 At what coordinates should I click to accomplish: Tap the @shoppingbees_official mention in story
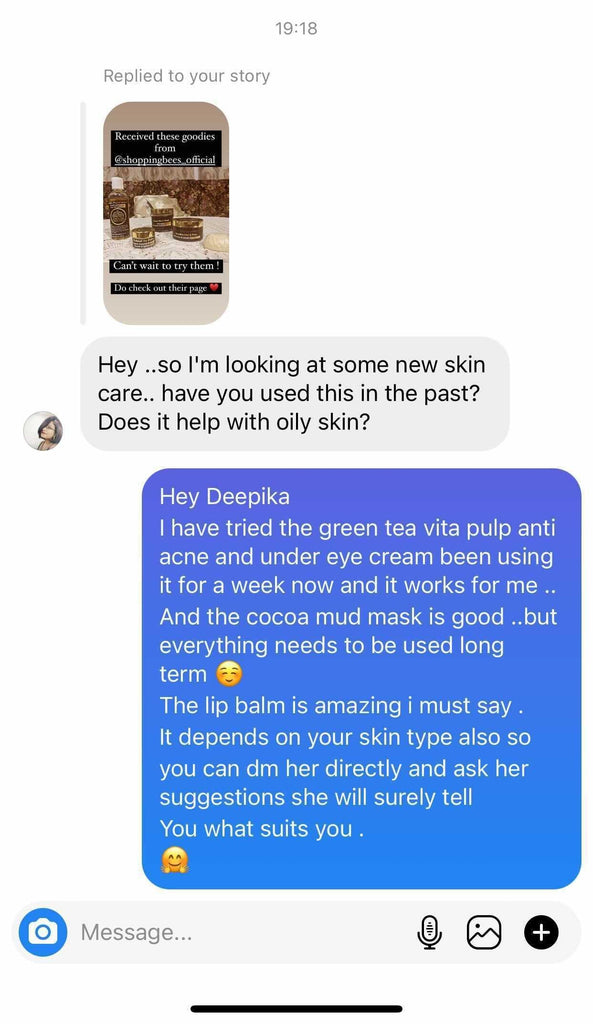165,160
